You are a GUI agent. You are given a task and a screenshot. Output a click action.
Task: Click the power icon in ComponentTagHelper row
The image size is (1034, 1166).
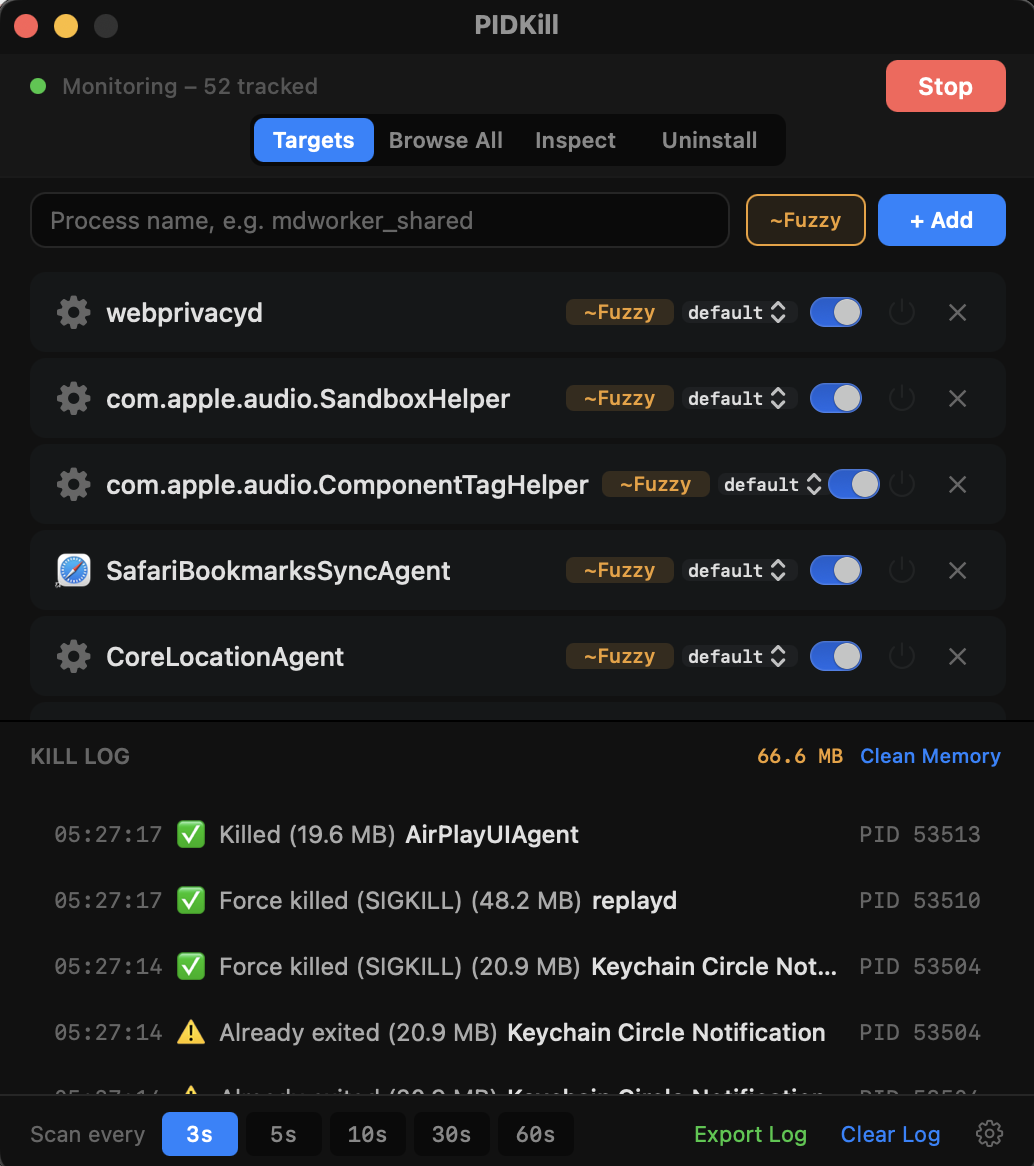902,485
